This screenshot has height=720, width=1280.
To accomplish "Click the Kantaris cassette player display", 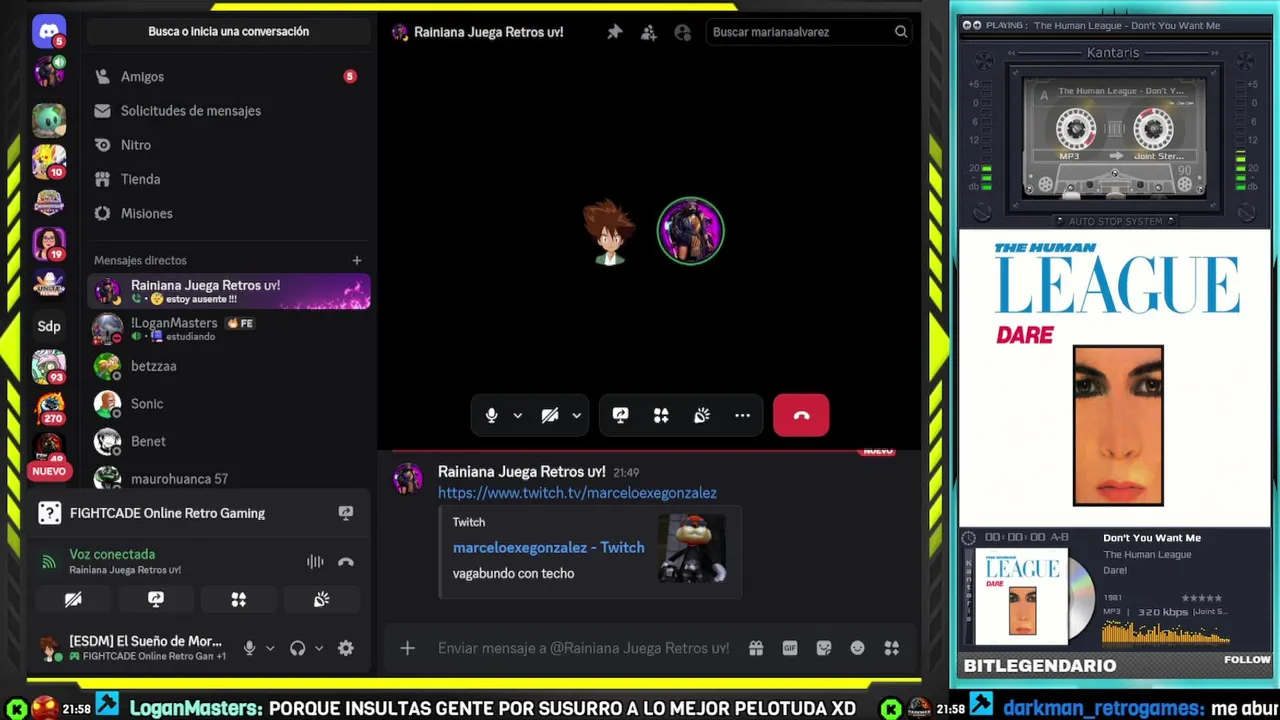I will [x=1114, y=138].
